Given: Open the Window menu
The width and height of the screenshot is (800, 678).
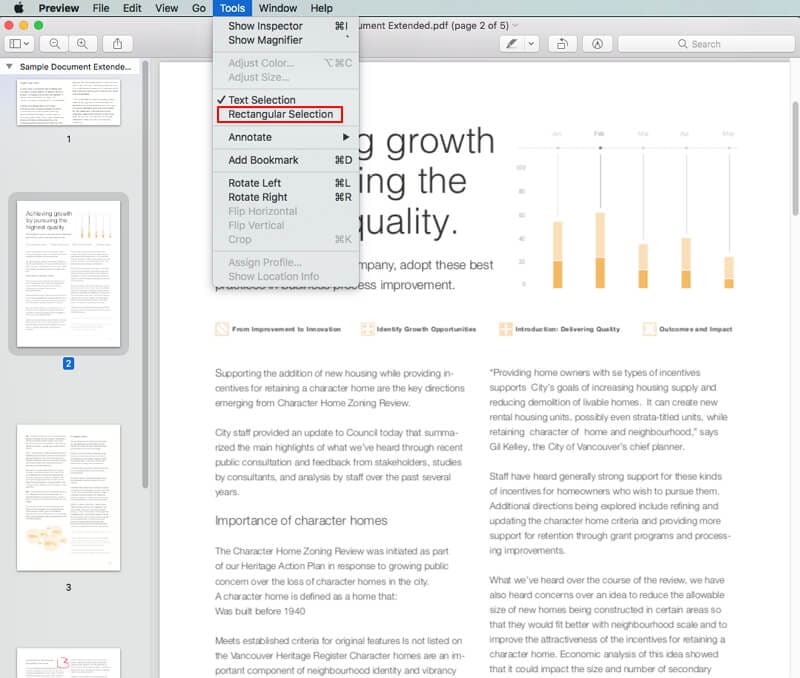Looking at the screenshot, I should (x=278, y=8).
